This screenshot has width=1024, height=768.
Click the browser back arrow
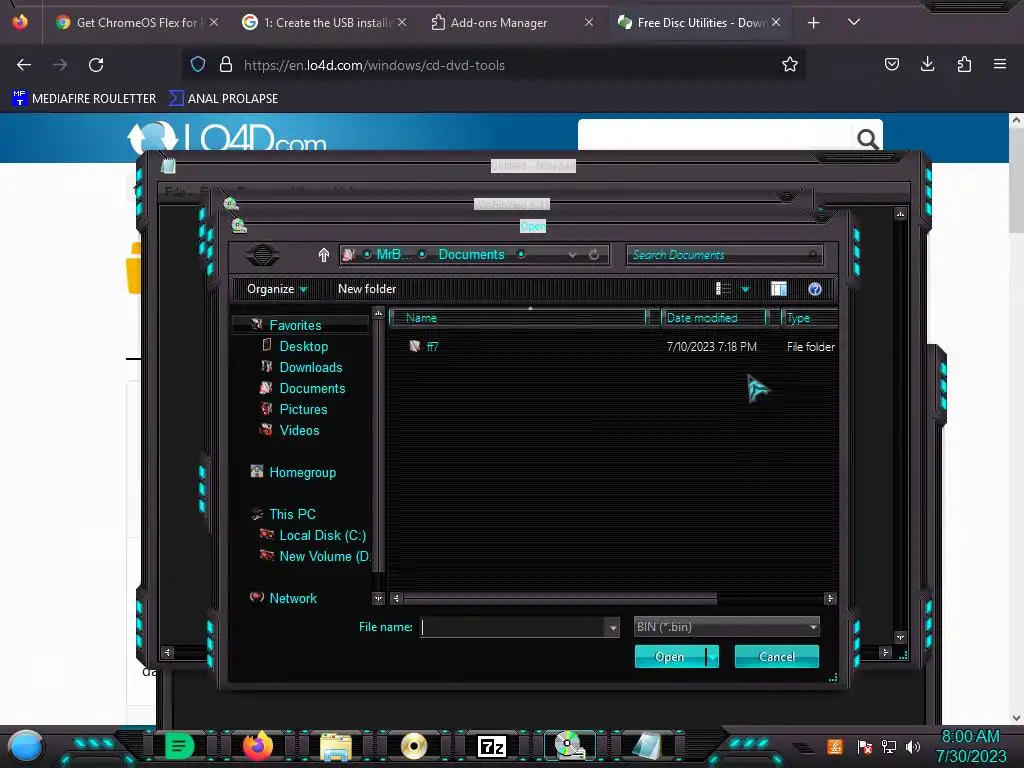[24, 65]
